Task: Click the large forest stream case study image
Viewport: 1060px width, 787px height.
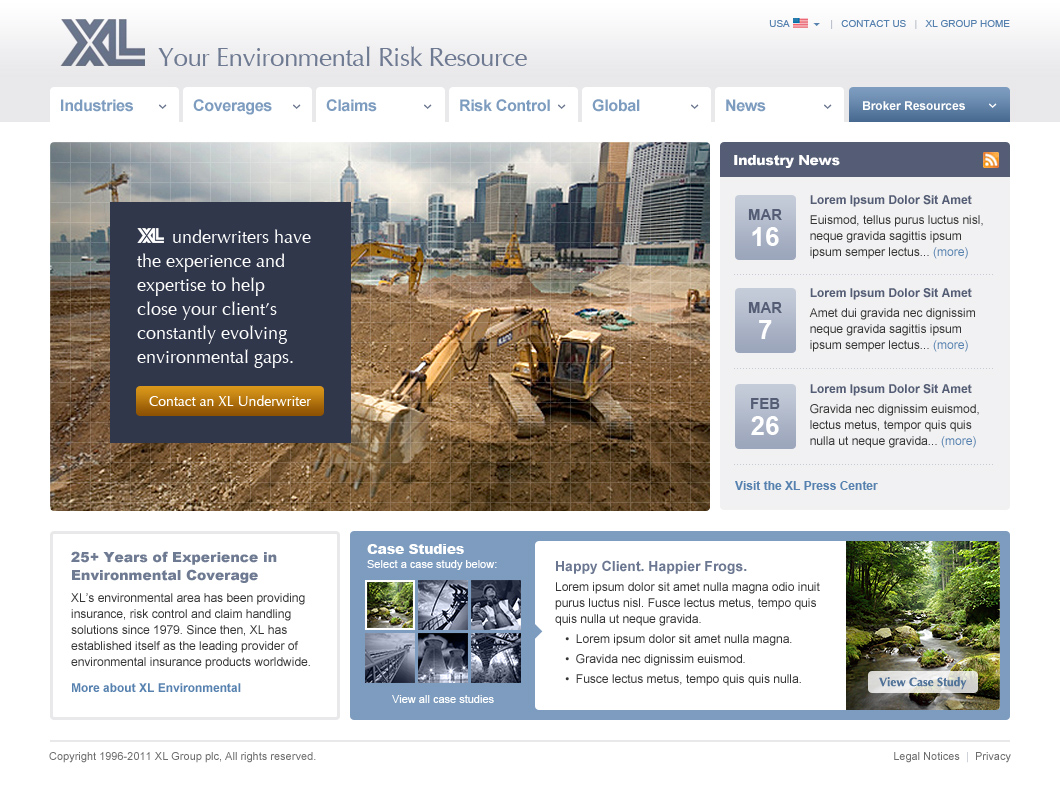Action: tap(923, 625)
